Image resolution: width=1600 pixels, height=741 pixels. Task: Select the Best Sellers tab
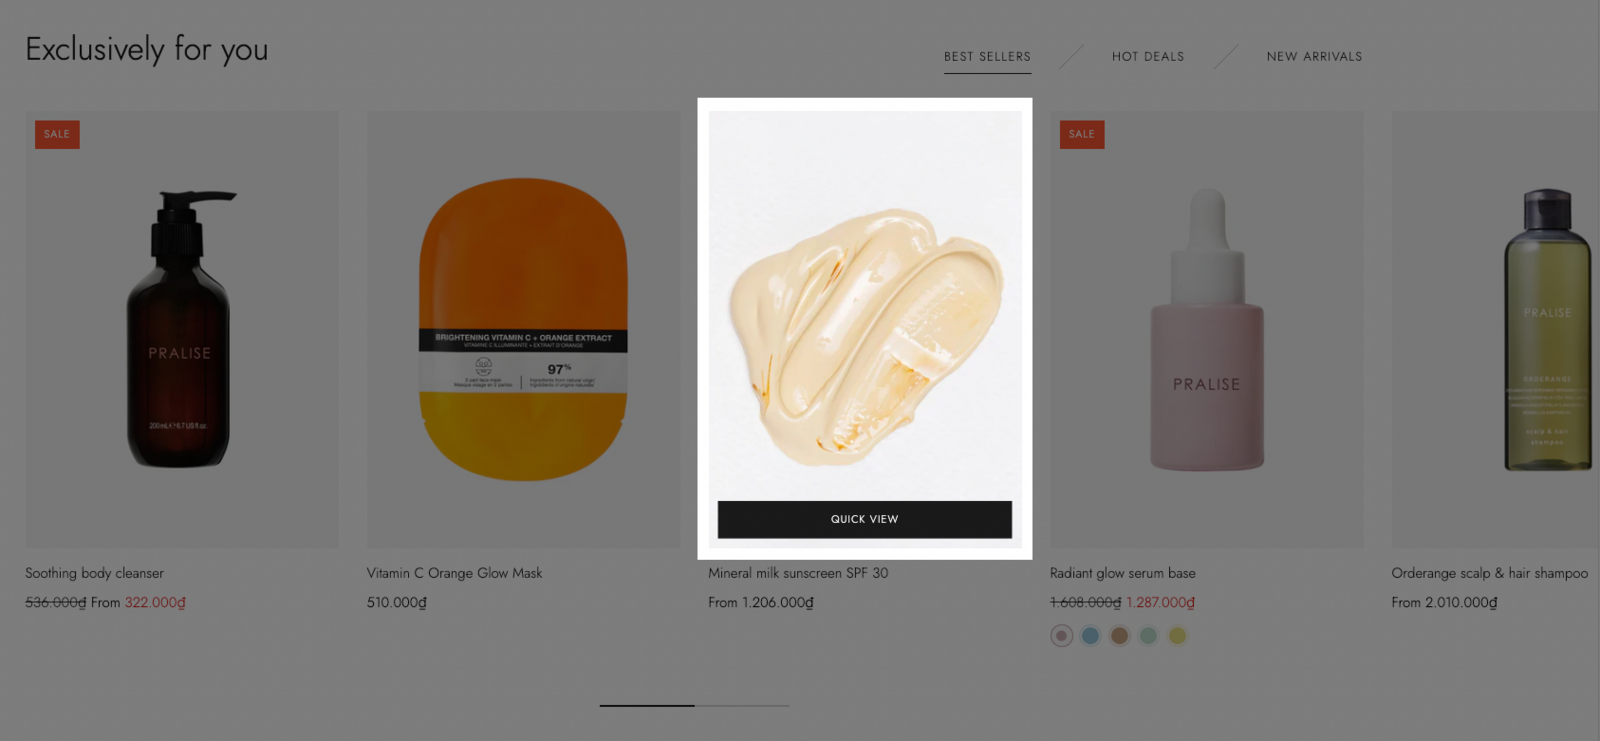[x=987, y=57]
